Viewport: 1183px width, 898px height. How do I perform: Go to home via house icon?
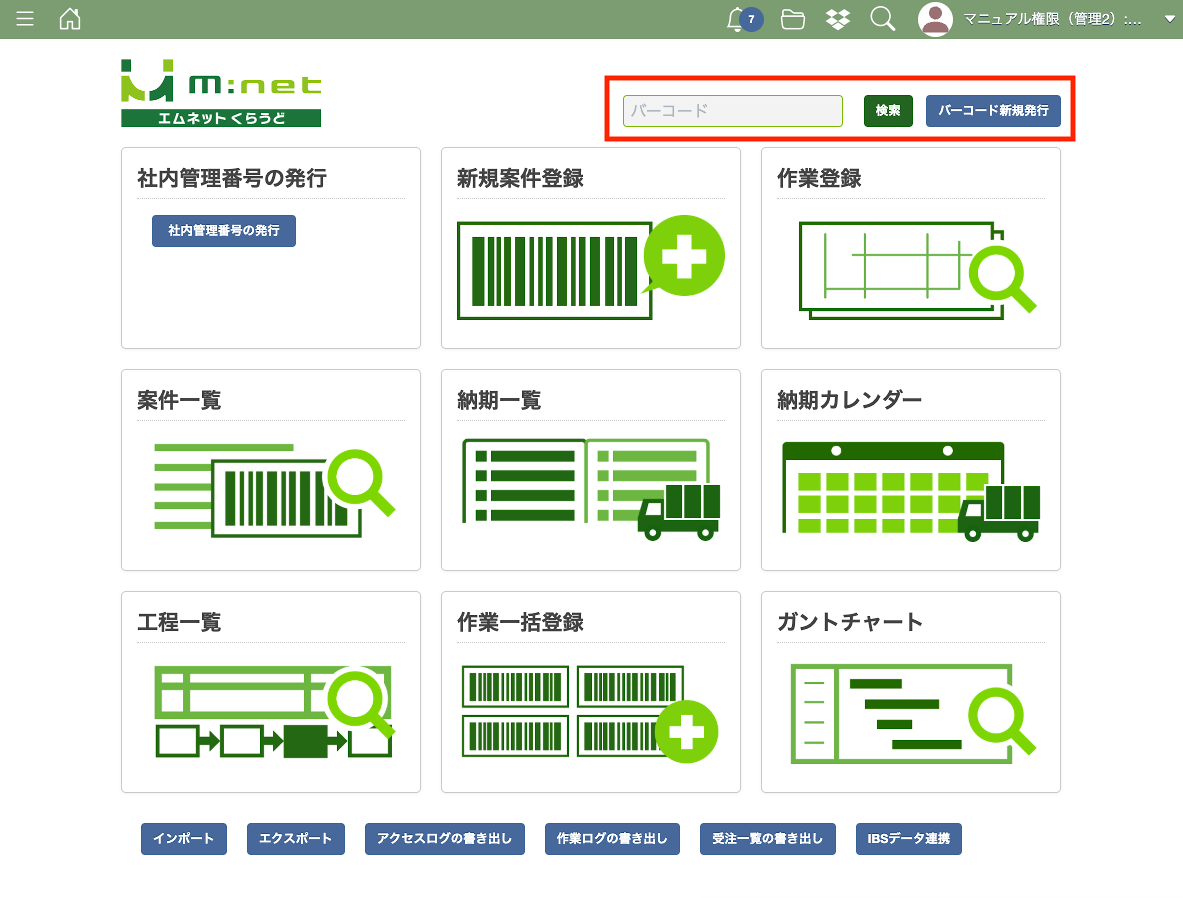[x=70, y=19]
